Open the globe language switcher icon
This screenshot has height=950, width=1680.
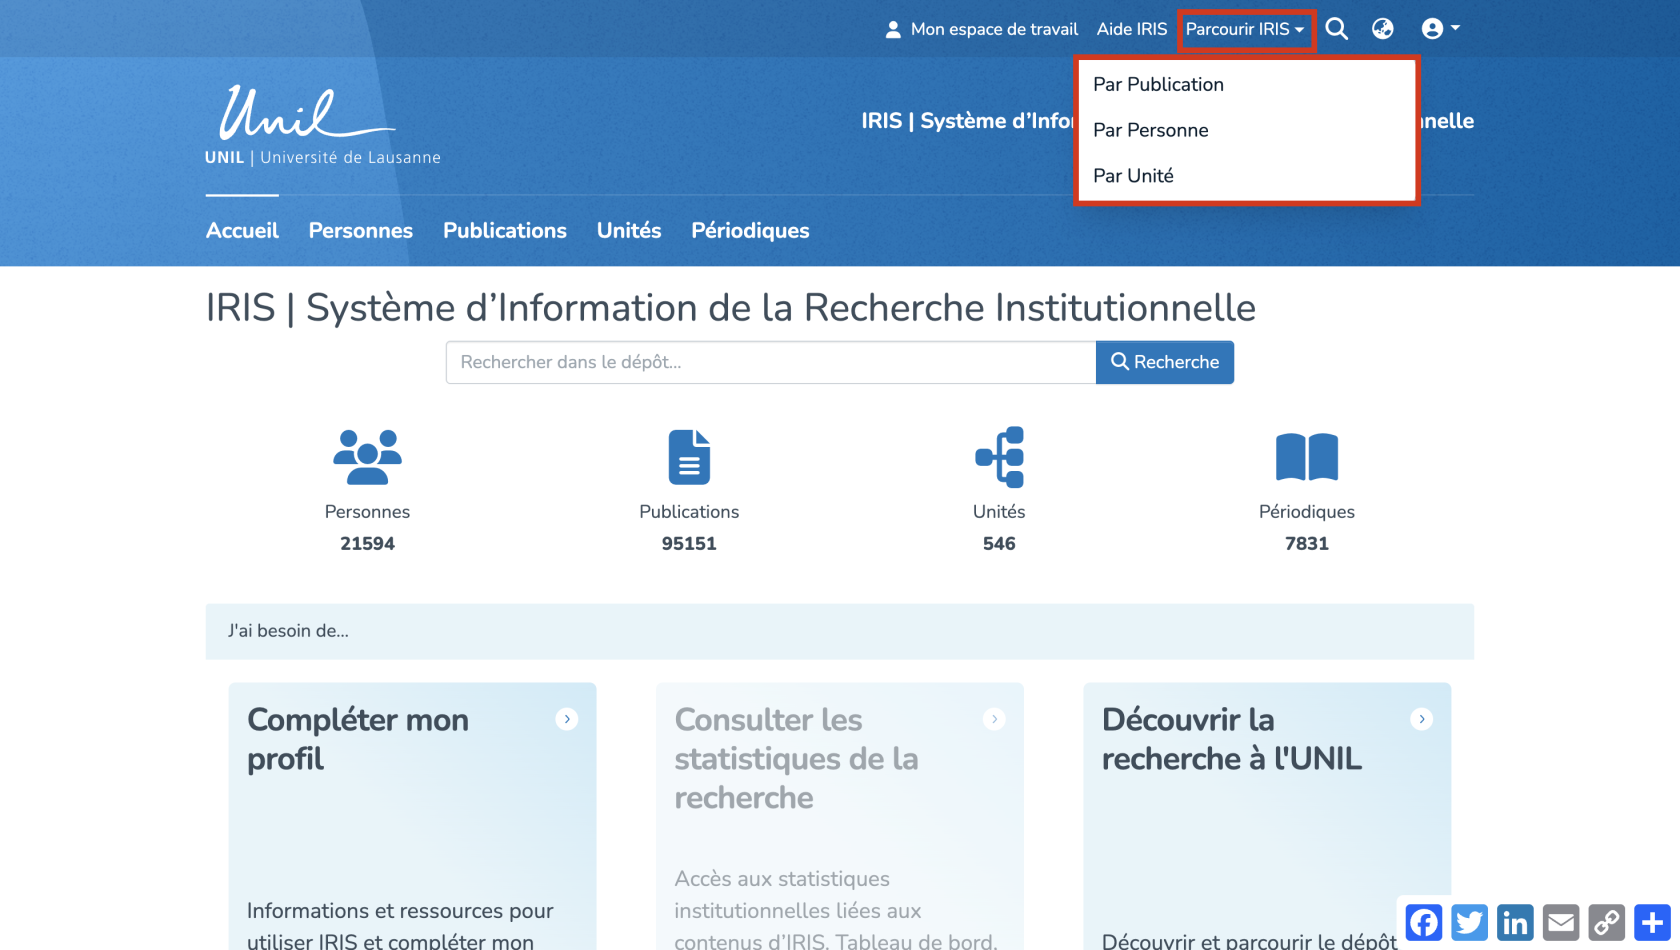pyautogui.click(x=1383, y=29)
